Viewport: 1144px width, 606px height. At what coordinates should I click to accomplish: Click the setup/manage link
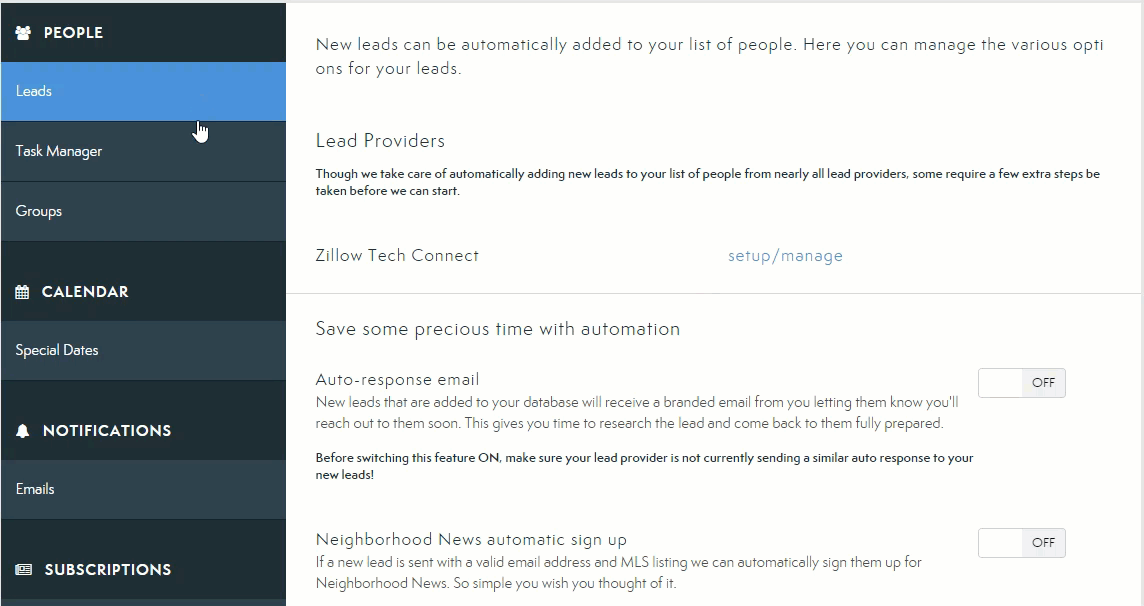785,256
